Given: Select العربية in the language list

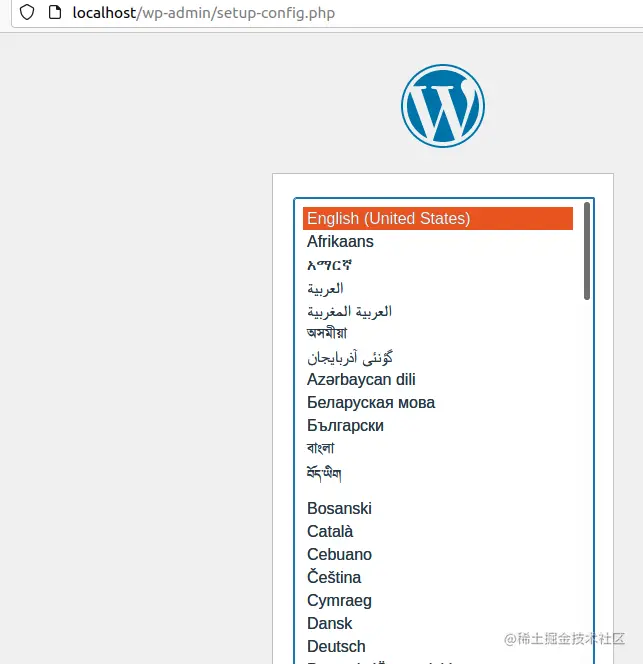Looking at the screenshot, I should pyautogui.click(x=438, y=288).
